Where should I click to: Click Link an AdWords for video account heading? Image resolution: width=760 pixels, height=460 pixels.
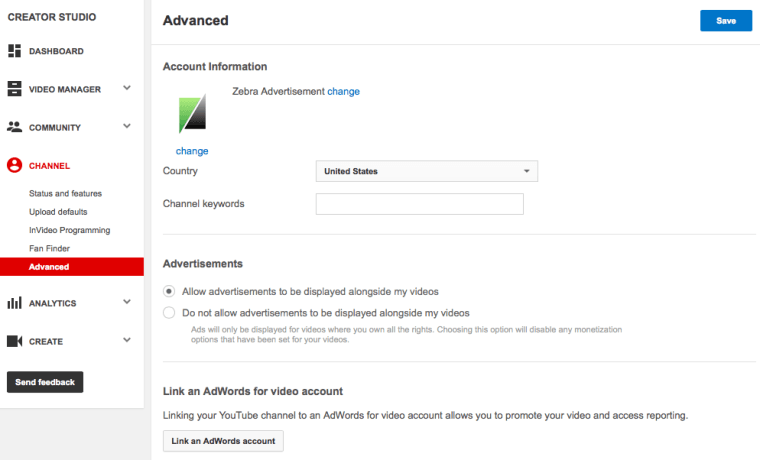(x=253, y=391)
